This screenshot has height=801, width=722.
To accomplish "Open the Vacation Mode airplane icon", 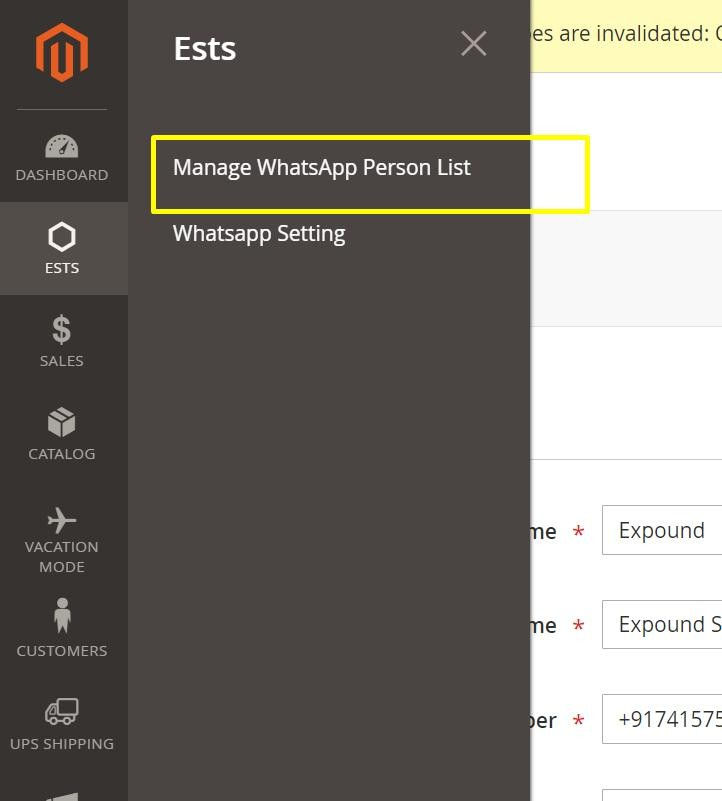I will (62, 520).
